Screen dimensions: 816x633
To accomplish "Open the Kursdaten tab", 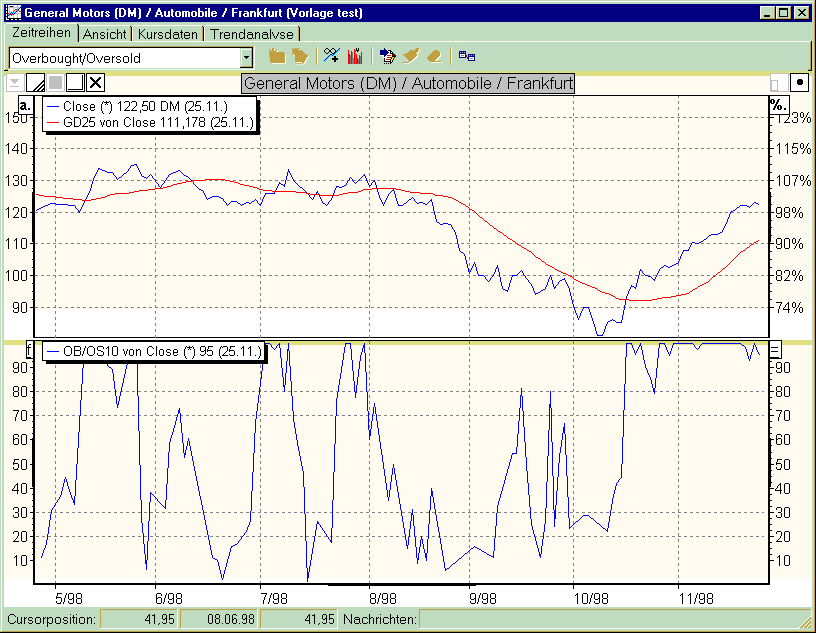I will pyautogui.click(x=167, y=33).
